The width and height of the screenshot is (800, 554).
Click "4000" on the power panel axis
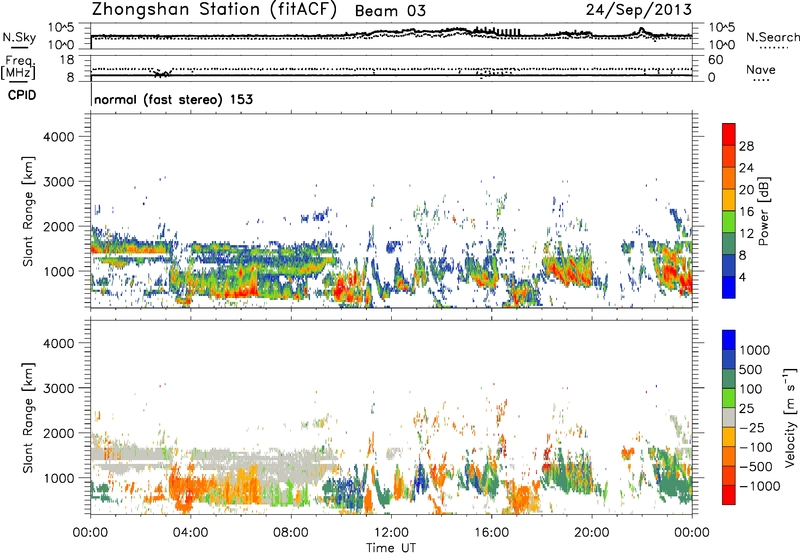59,137
